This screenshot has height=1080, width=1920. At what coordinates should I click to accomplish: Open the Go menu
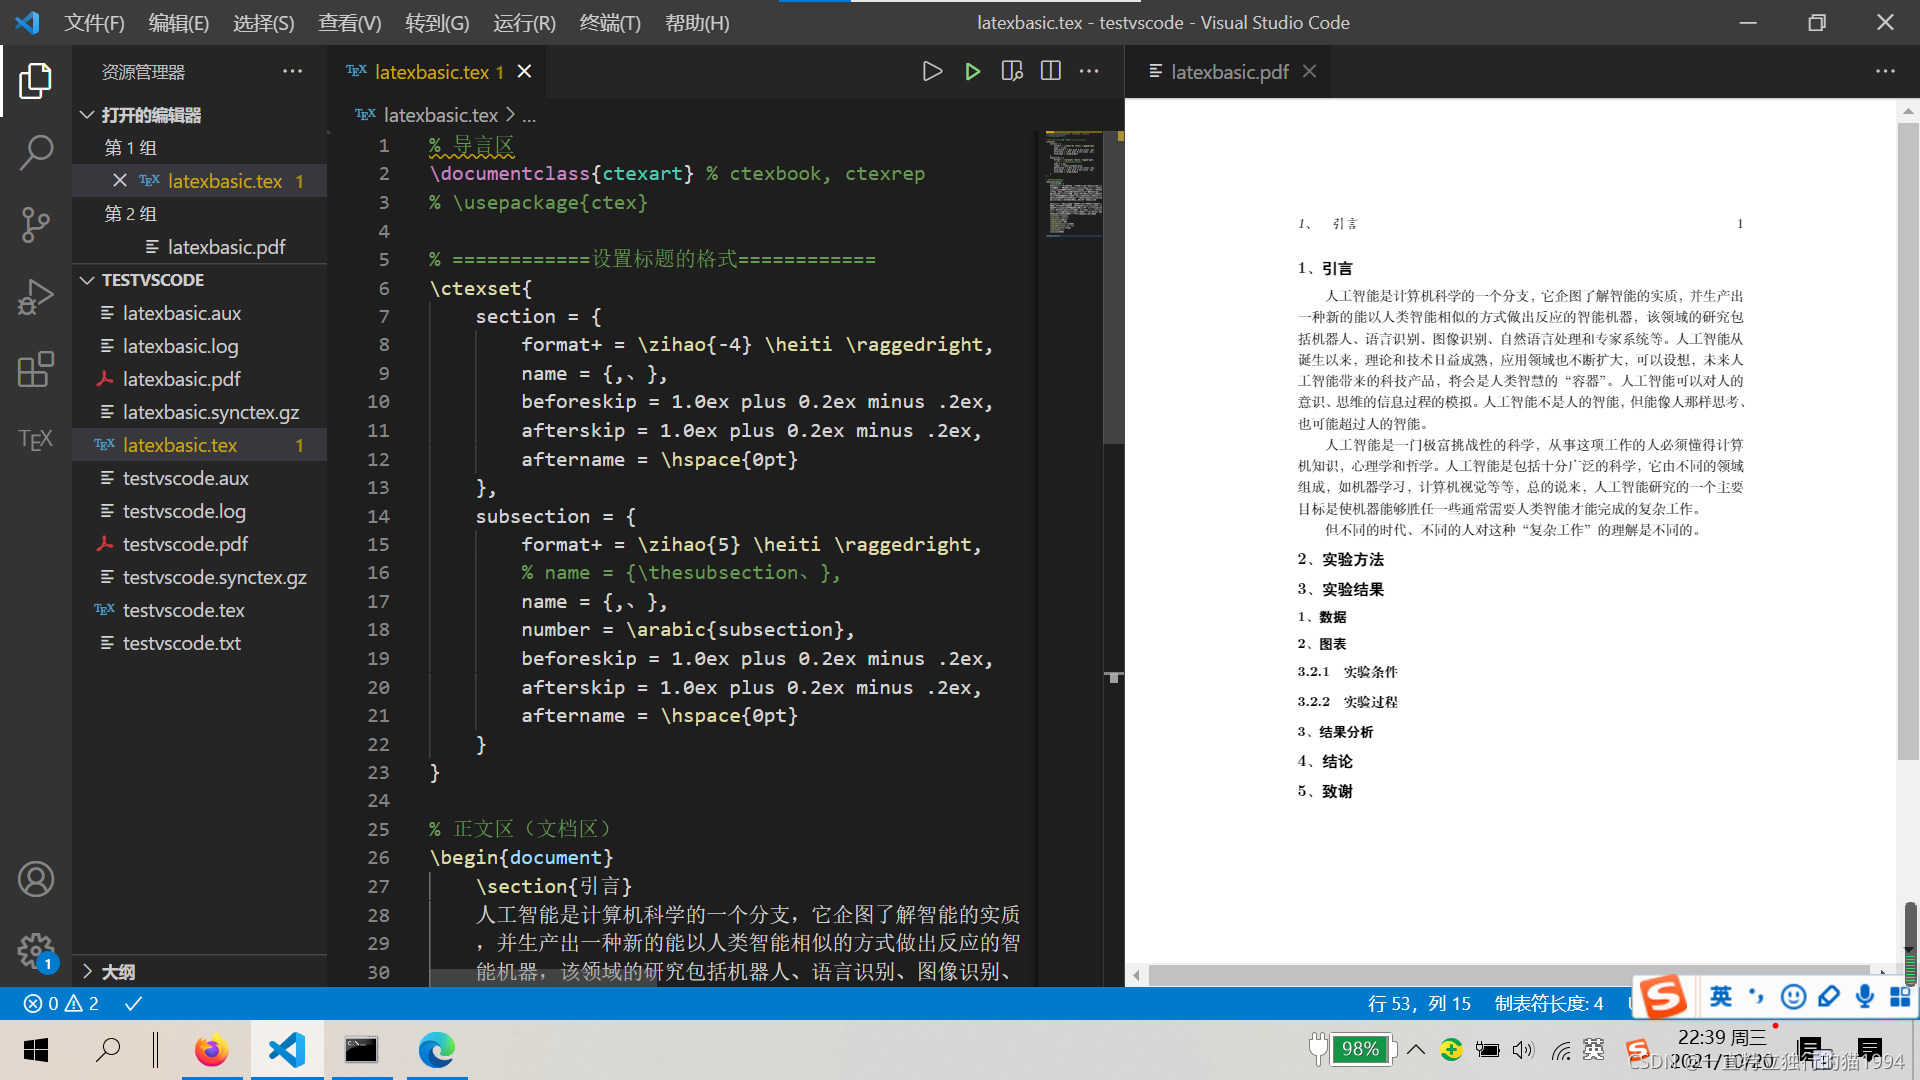[x=437, y=22]
